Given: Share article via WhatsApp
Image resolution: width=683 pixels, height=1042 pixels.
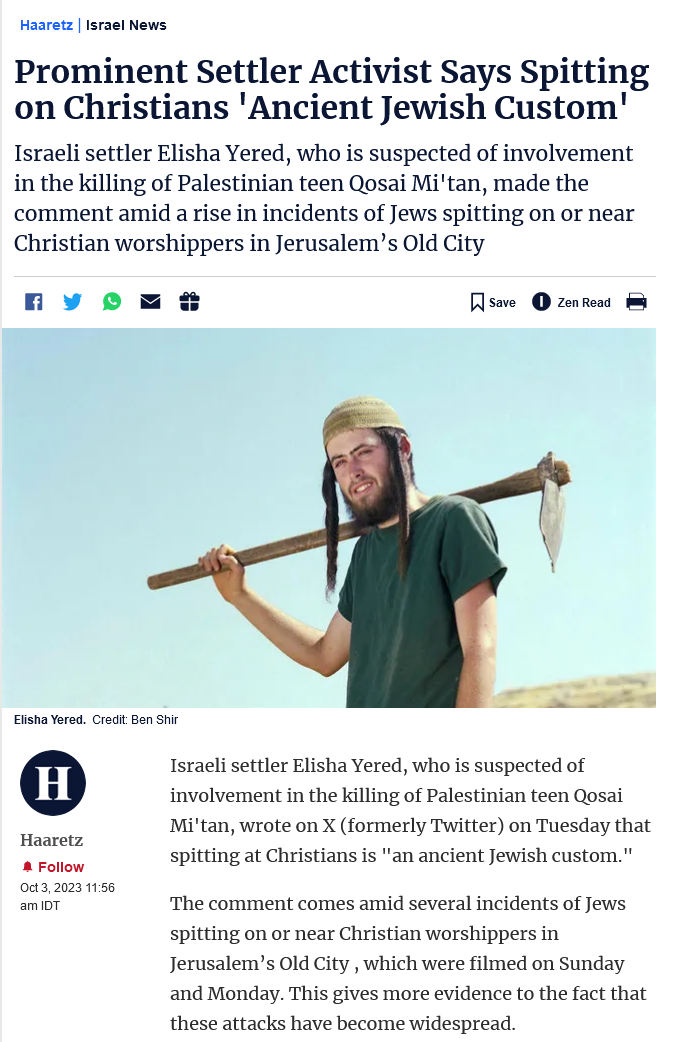Looking at the screenshot, I should [x=112, y=302].
